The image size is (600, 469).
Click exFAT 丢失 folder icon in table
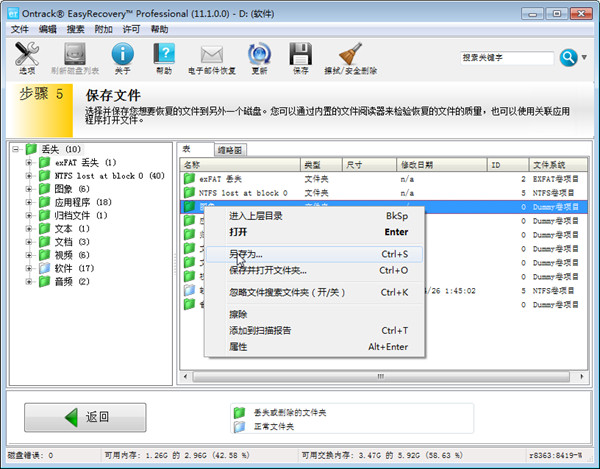(189, 179)
